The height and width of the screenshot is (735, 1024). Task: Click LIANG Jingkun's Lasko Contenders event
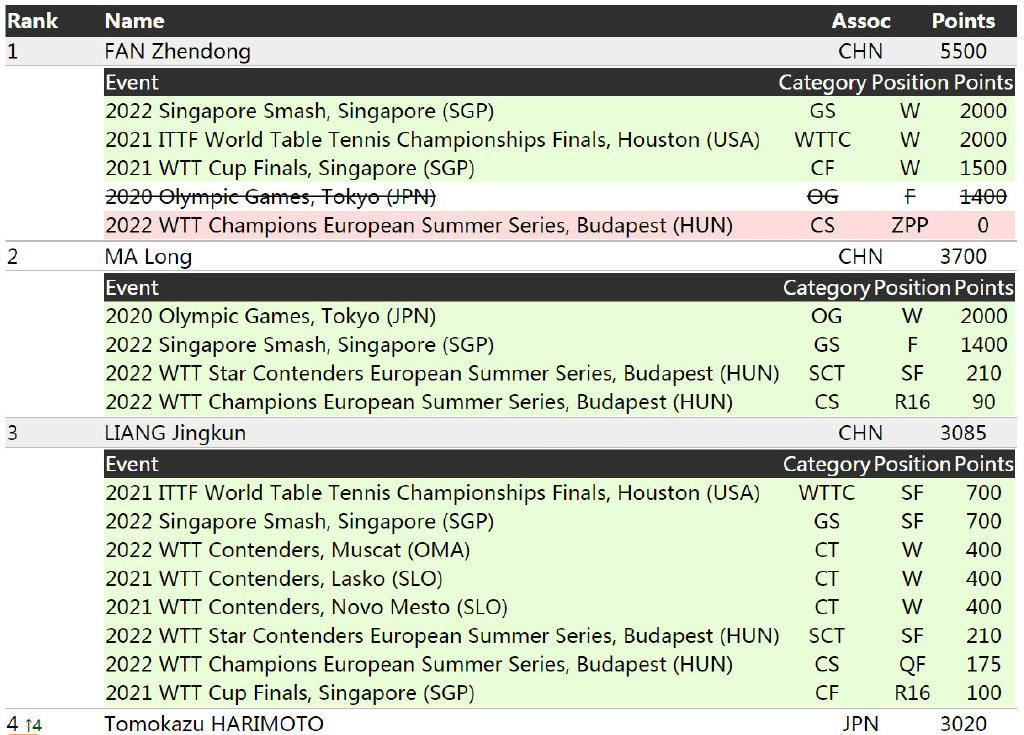click(274, 579)
